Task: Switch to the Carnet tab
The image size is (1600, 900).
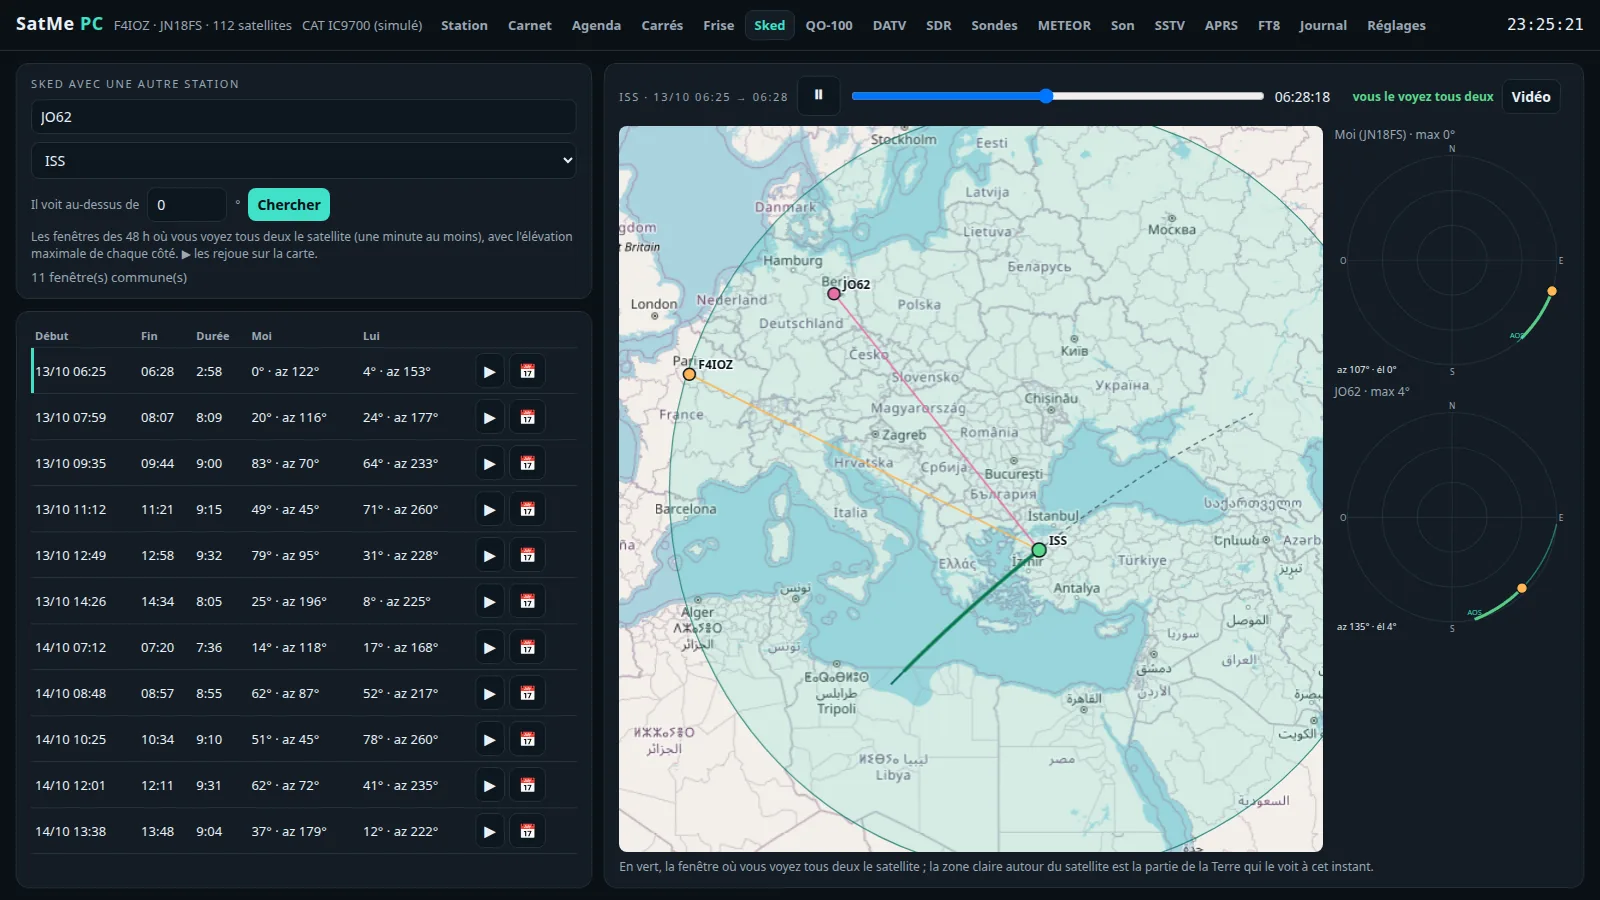Action: [530, 25]
